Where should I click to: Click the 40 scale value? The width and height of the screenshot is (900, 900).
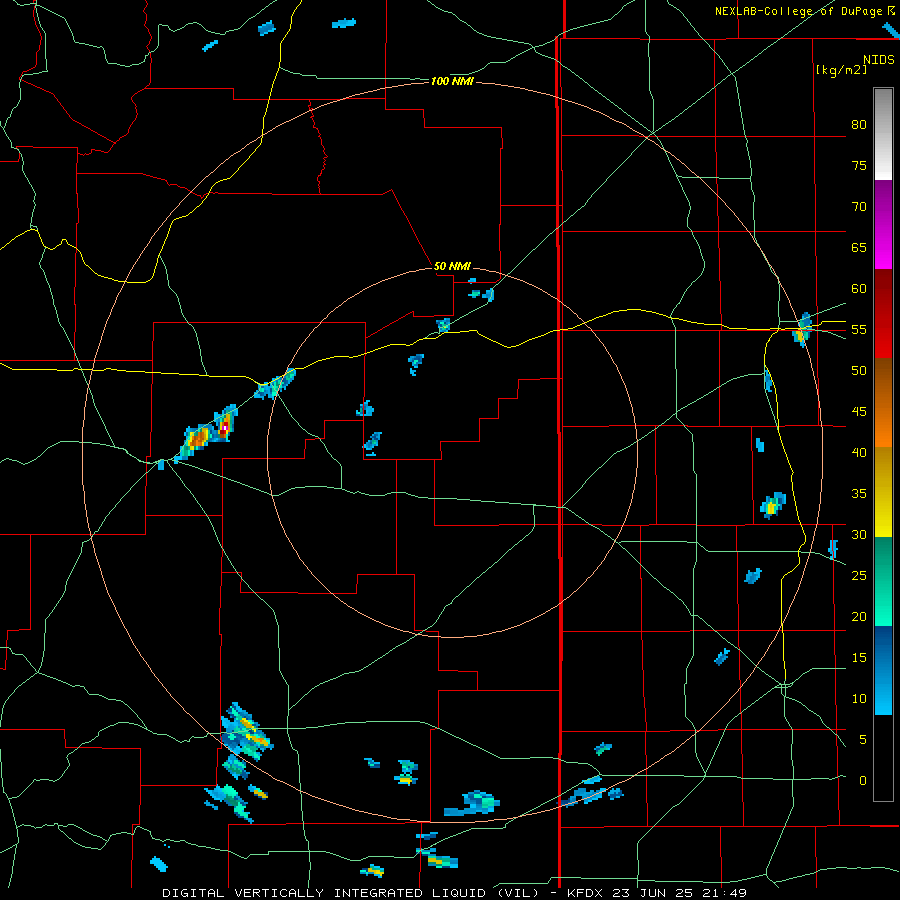tap(859, 452)
